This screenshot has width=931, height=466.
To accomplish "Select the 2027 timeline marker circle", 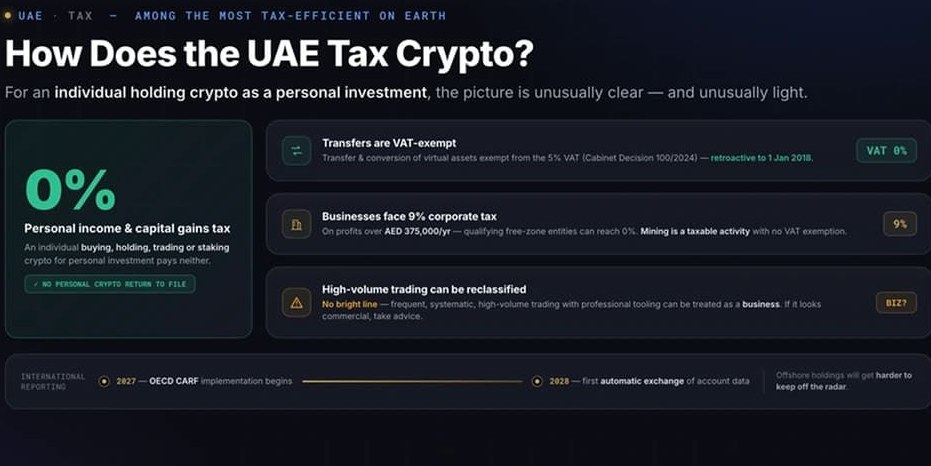I will coord(104,381).
